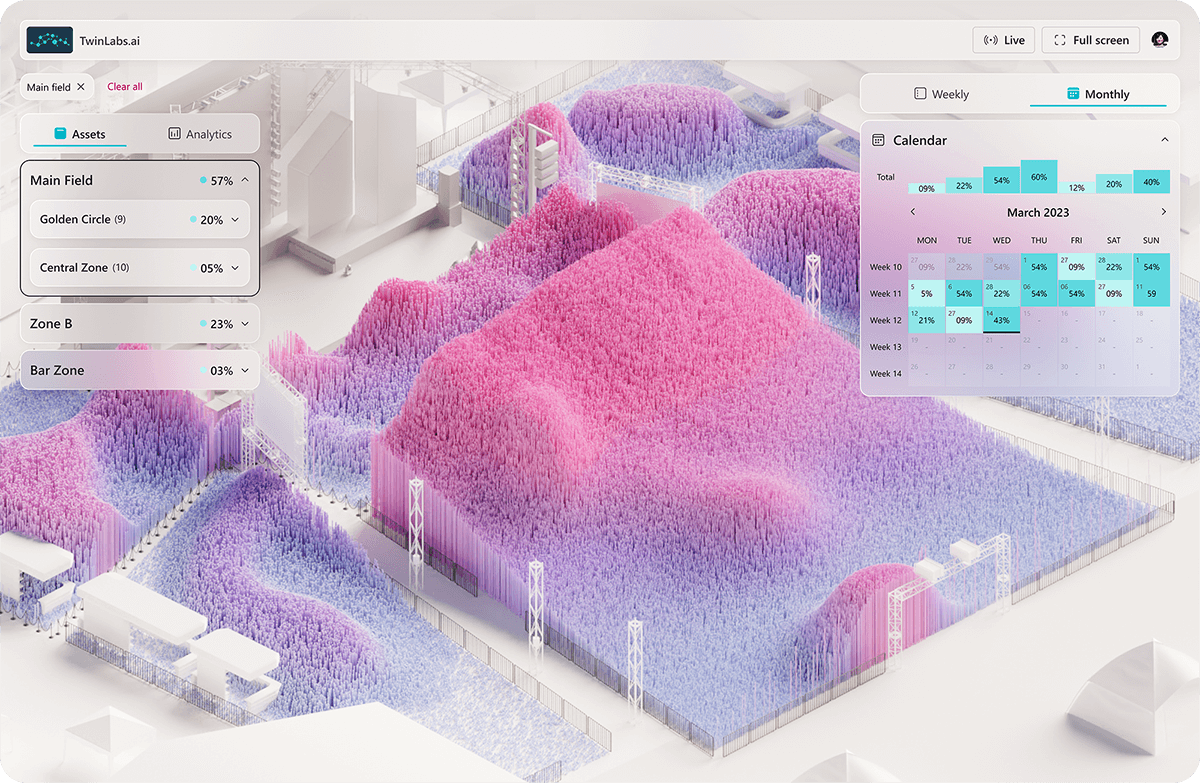
Task: Click the Assets panel icon
Action: click(62, 133)
